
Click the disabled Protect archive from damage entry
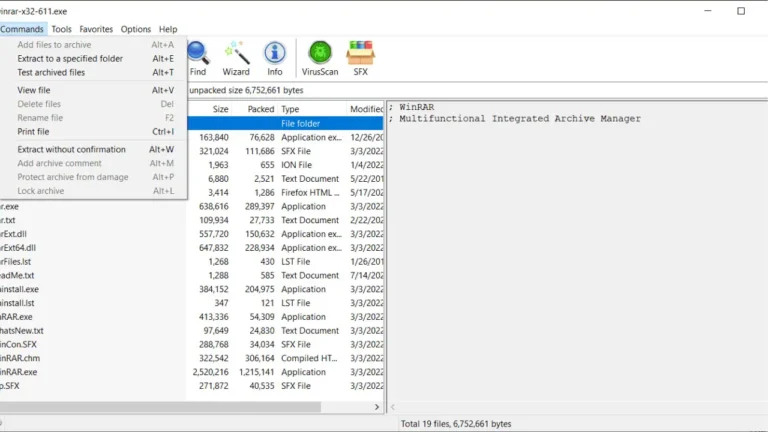(94, 177)
